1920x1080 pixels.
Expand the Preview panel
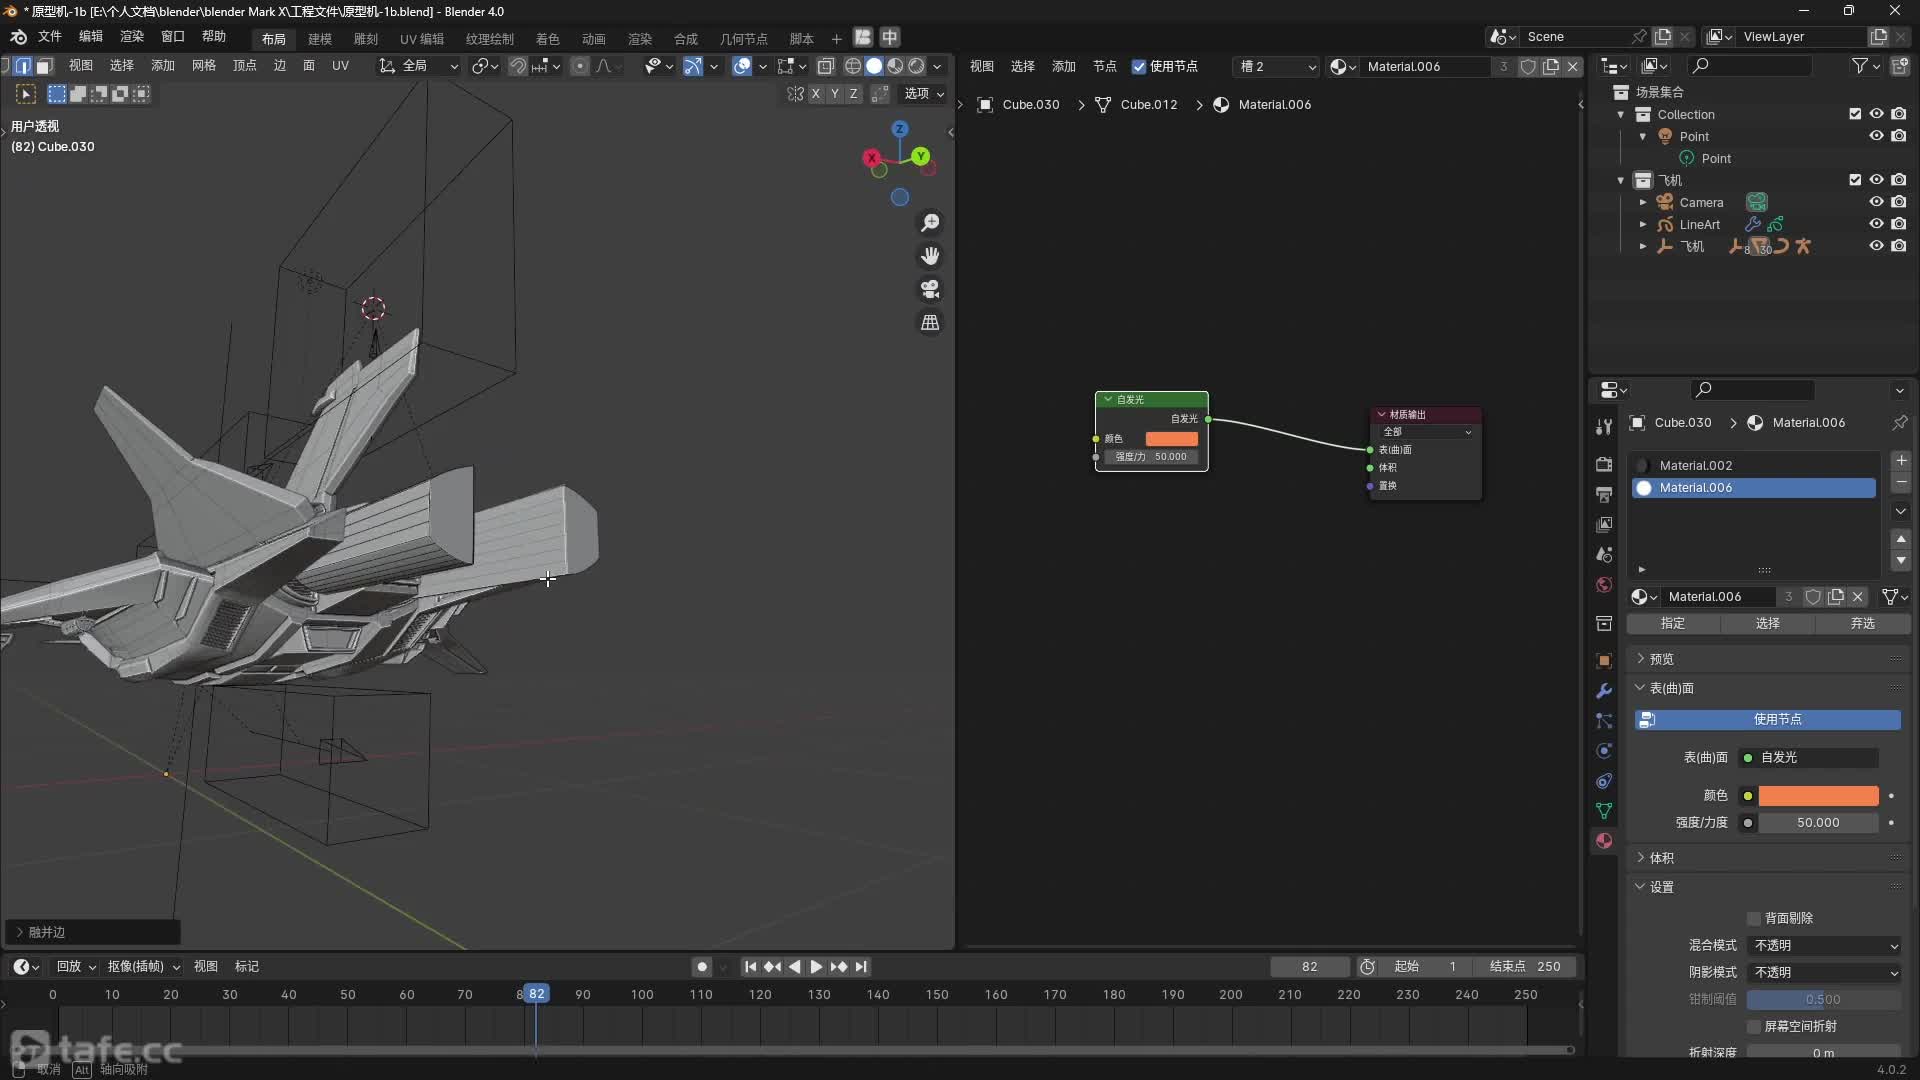(1661, 659)
